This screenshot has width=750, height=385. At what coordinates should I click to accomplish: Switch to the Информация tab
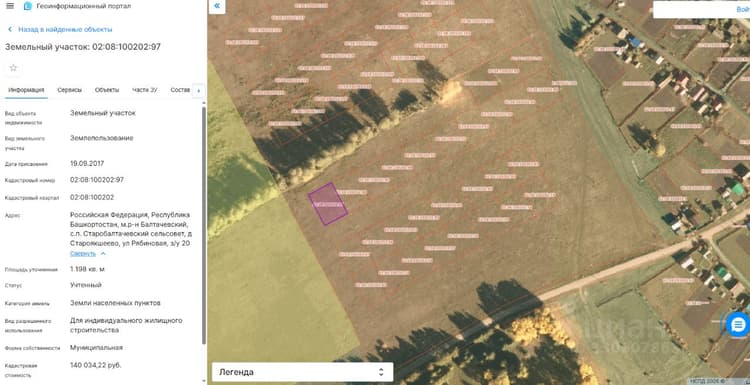[26, 90]
